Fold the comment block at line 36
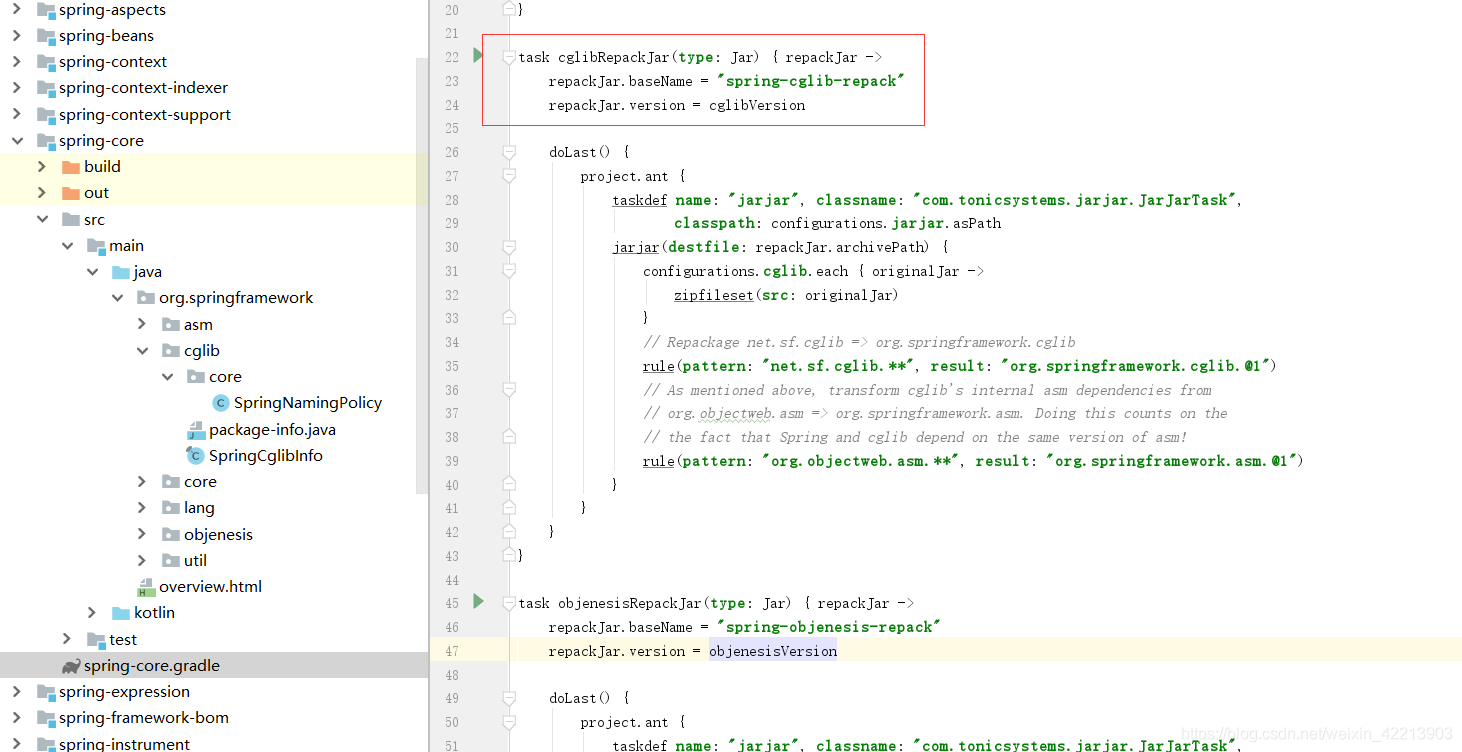The width and height of the screenshot is (1462, 752). click(509, 390)
